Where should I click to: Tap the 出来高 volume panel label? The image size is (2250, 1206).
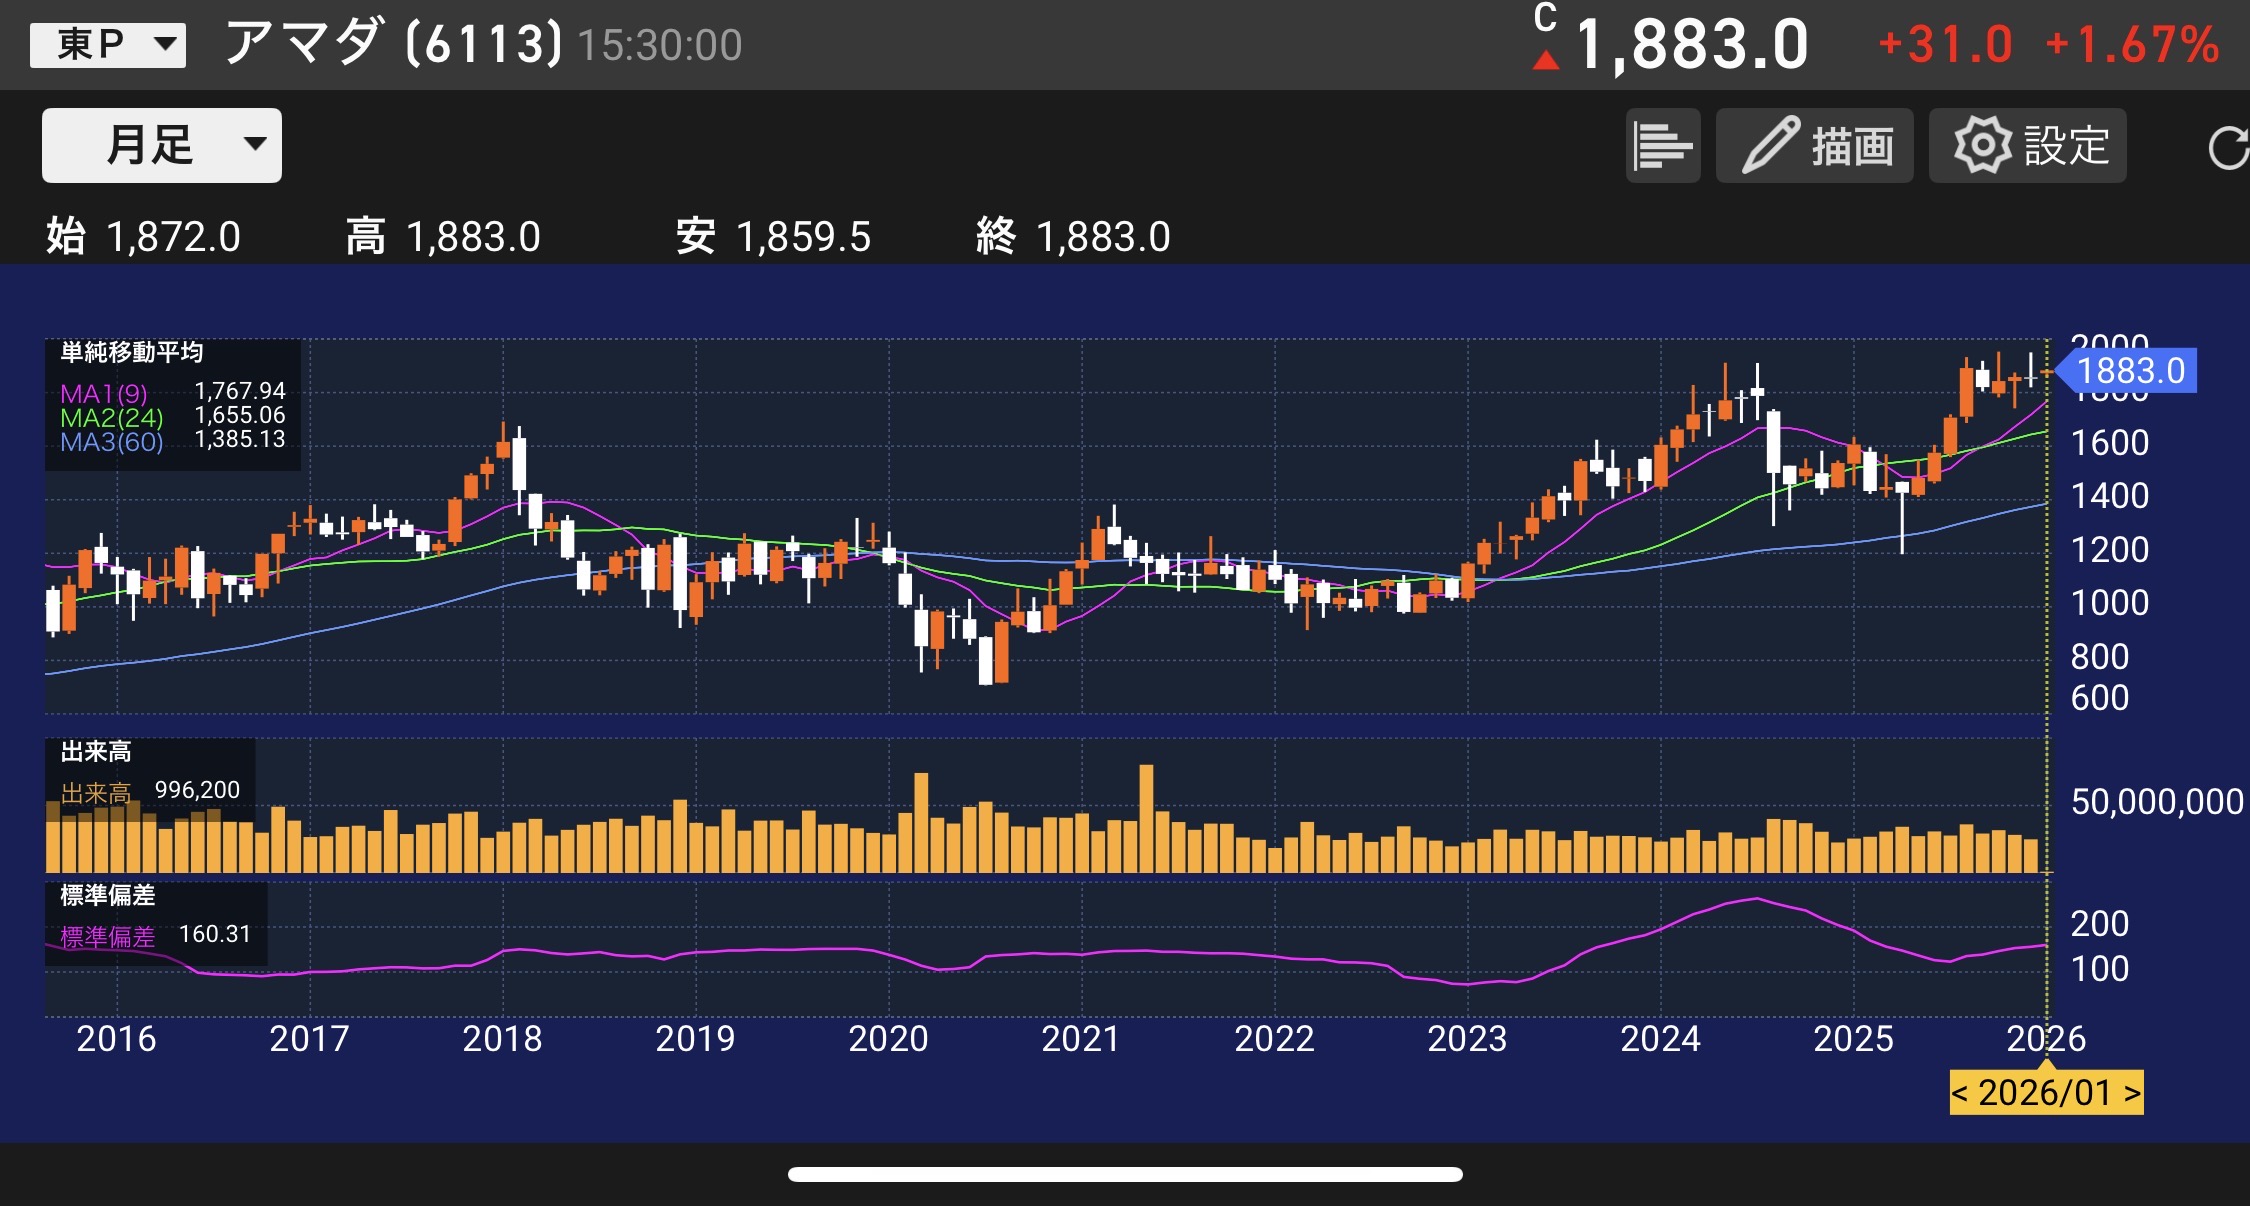[x=96, y=752]
